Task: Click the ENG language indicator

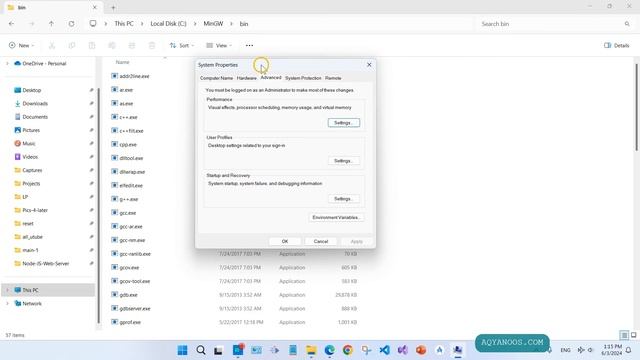Action: click(x=565, y=350)
